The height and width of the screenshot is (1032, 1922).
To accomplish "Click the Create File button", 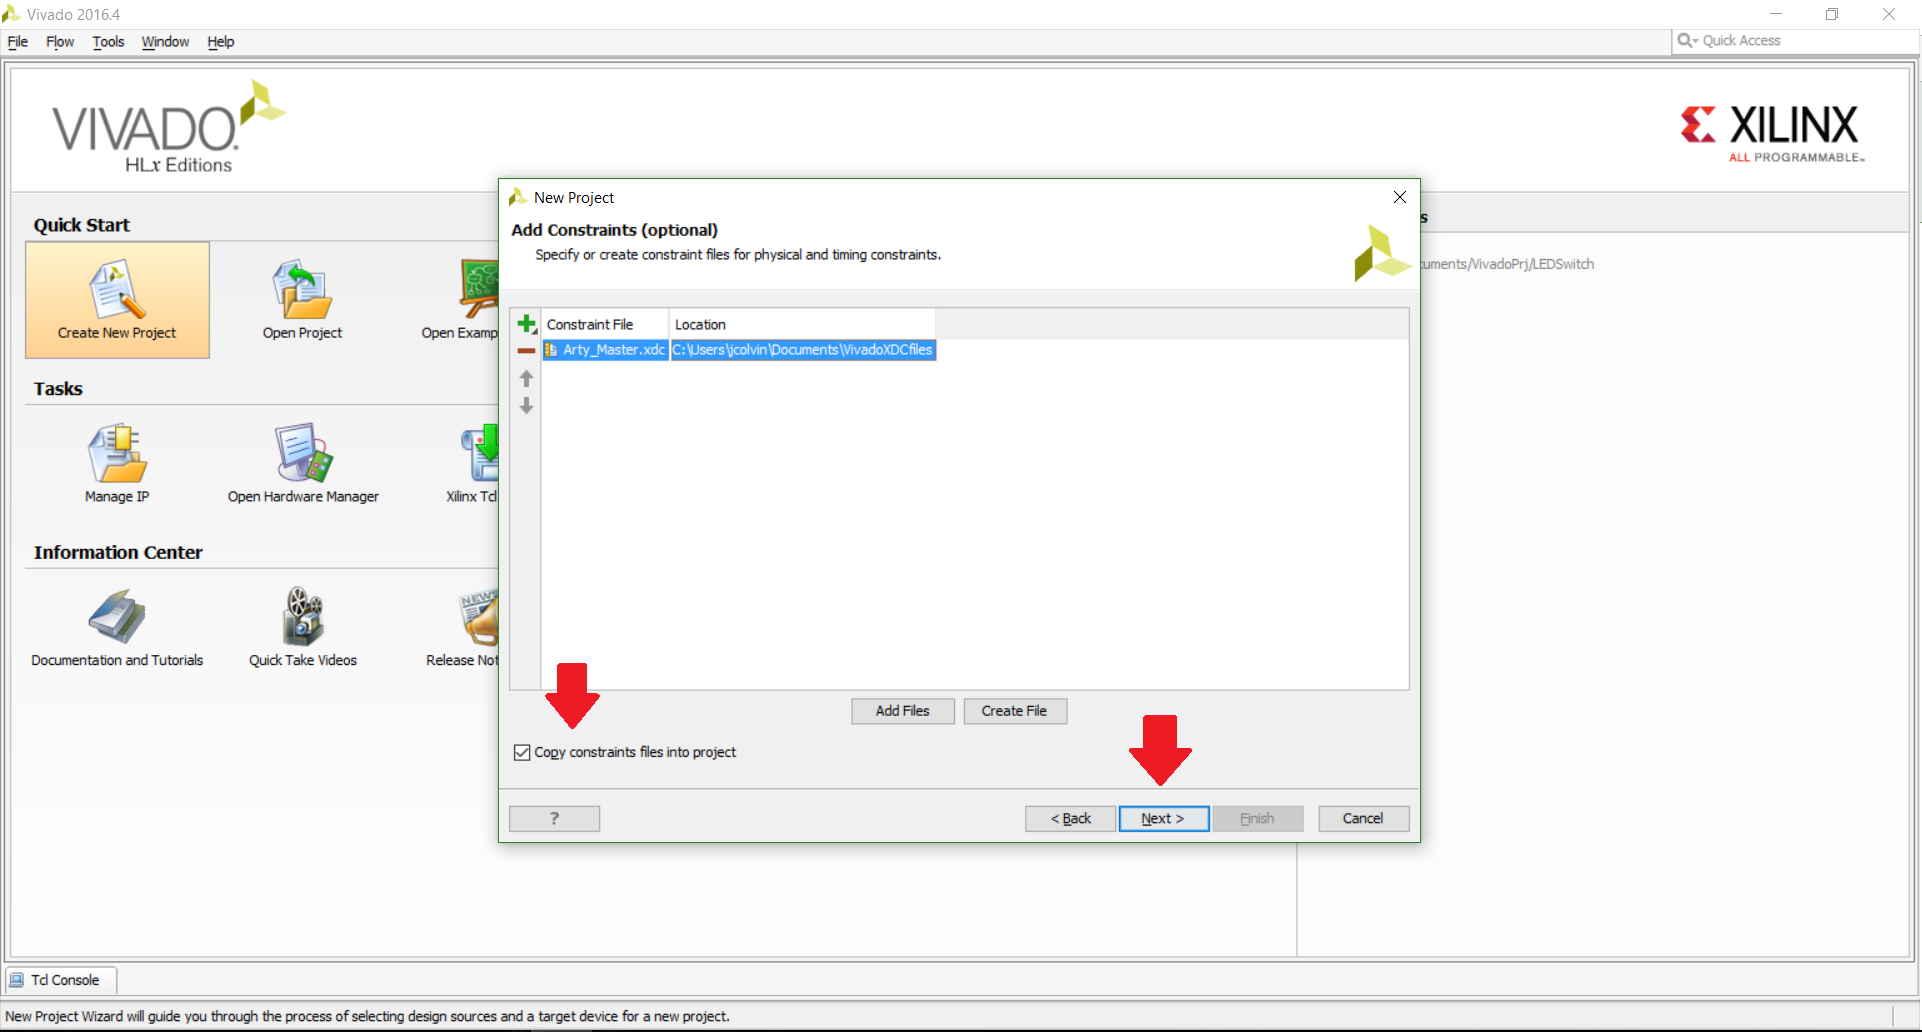I will (x=1015, y=711).
